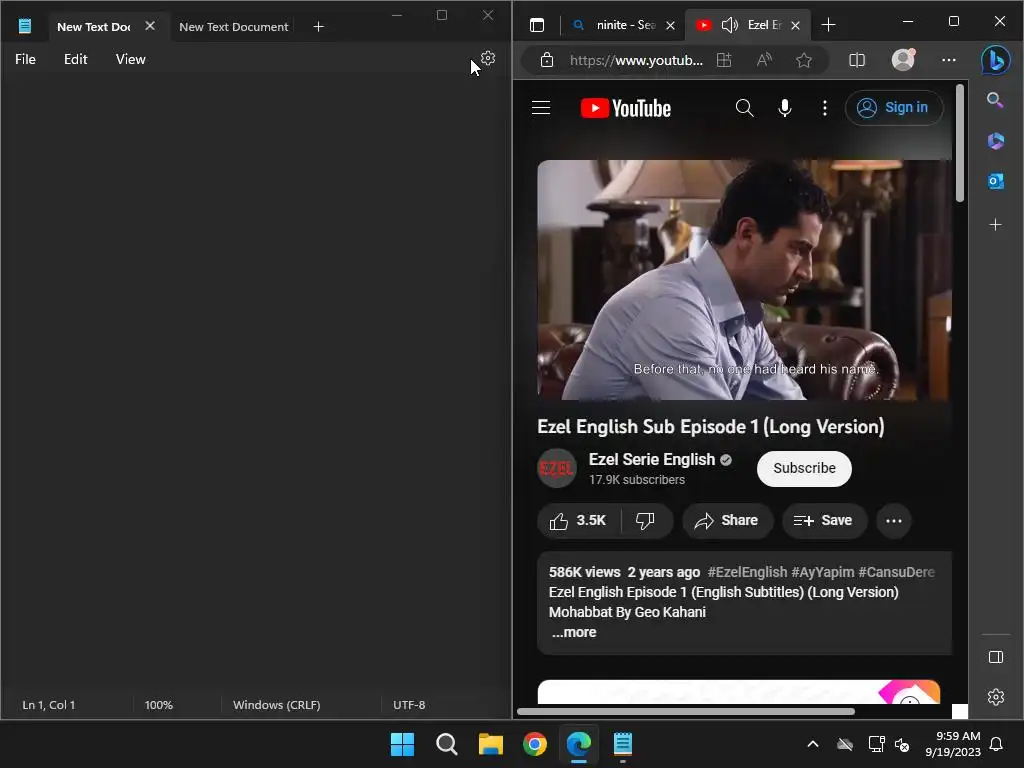The width and height of the screenshot is (1024, 768).
Task: Add a new sidebar app plus icon
Action: 995,225
